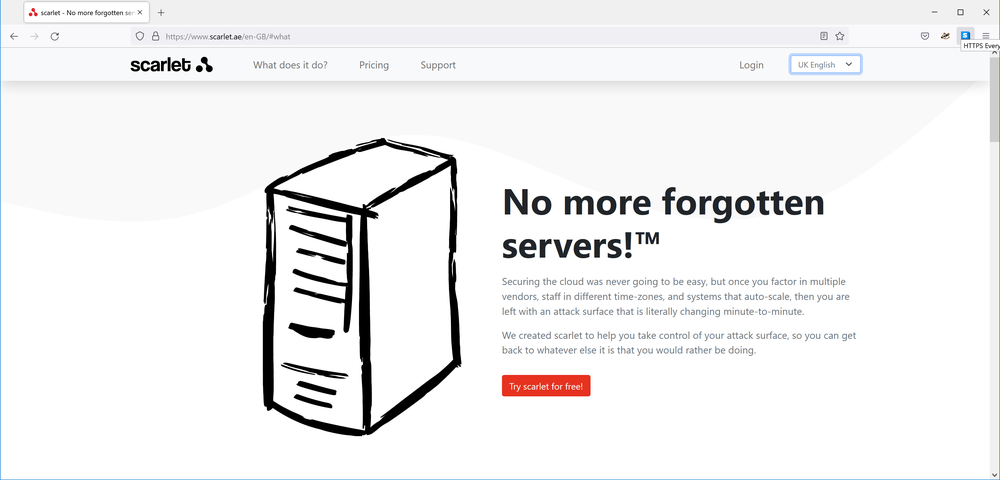Click the paragraph starting 'We created scarlet'
This screenshot has width=1000, height=480.
pyautogui.click(x=679, y=343)
